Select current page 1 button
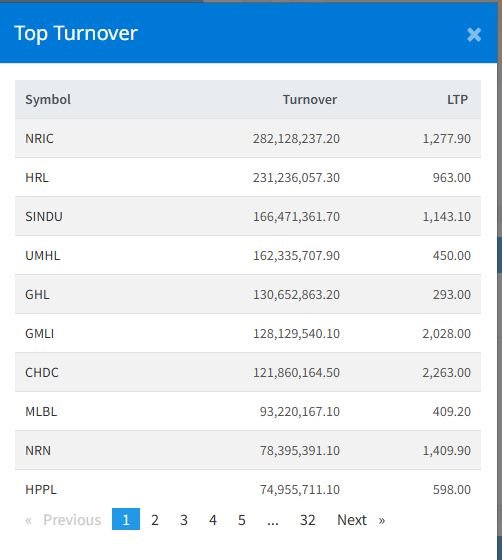Image resolution: width=502 pixels, height=560 pixels. coord(126,519)
